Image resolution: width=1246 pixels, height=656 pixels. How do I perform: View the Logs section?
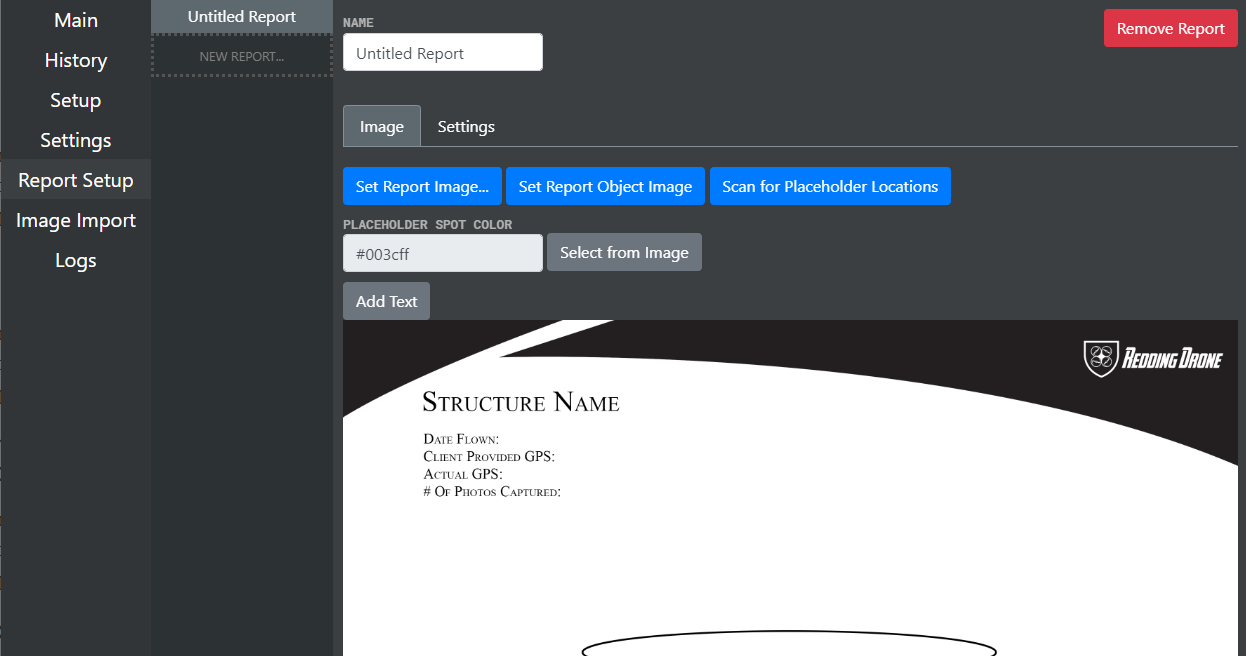click(75, 260)
